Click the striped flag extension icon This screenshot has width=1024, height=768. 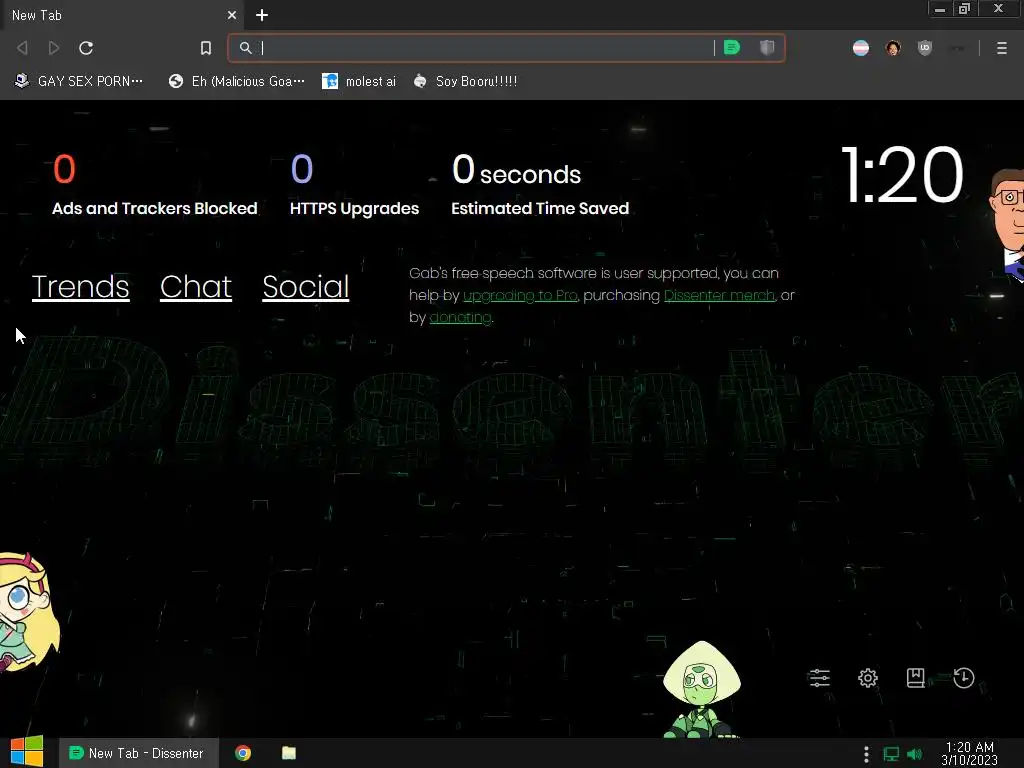(861, 48)
